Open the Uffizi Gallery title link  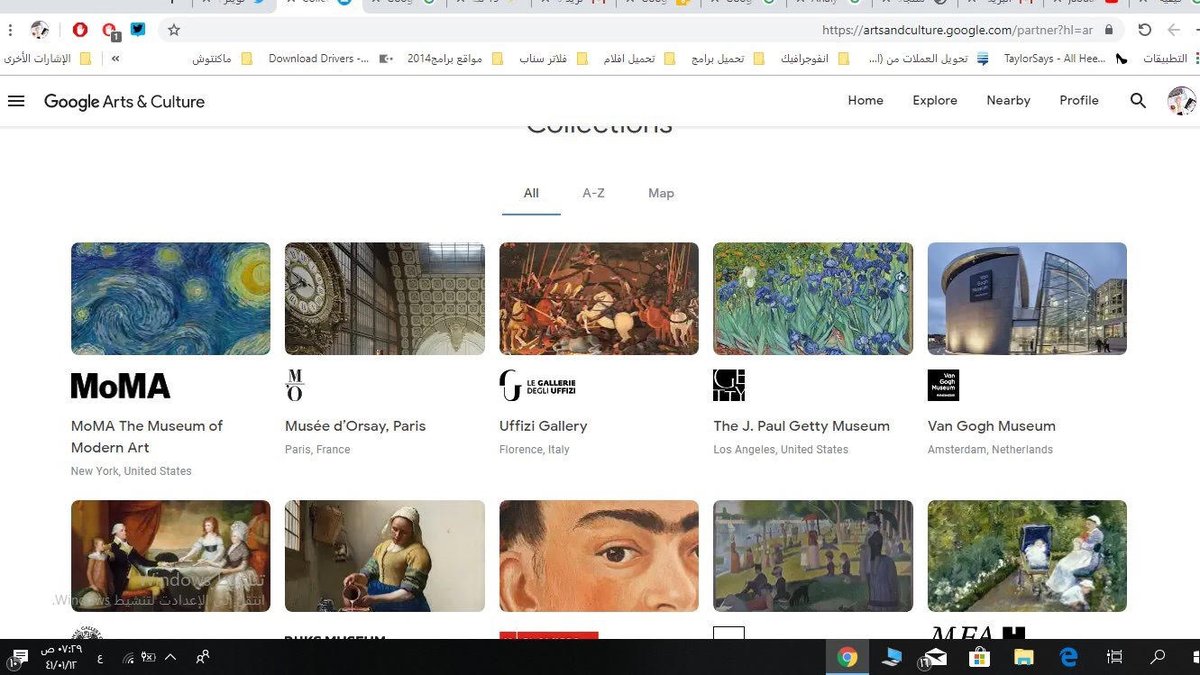(x=543, y=426)
